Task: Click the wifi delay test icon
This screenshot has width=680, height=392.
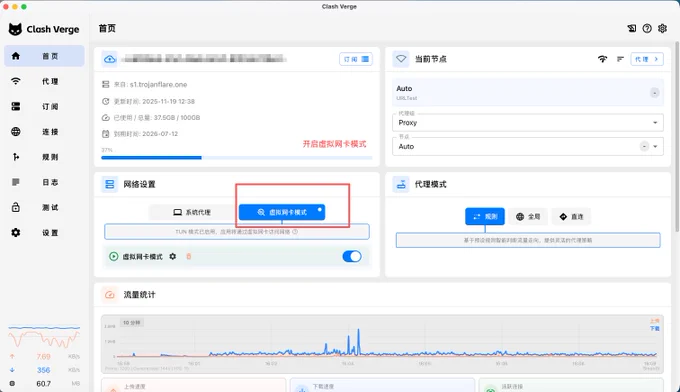Action: pos(602,59)
